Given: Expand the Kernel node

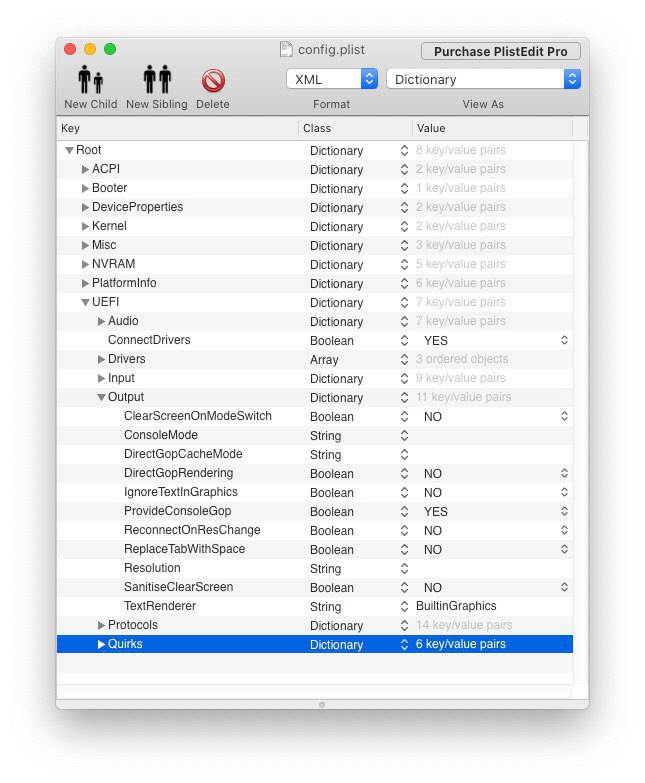Looking at the screenshot, I should (x=85, y=226).
